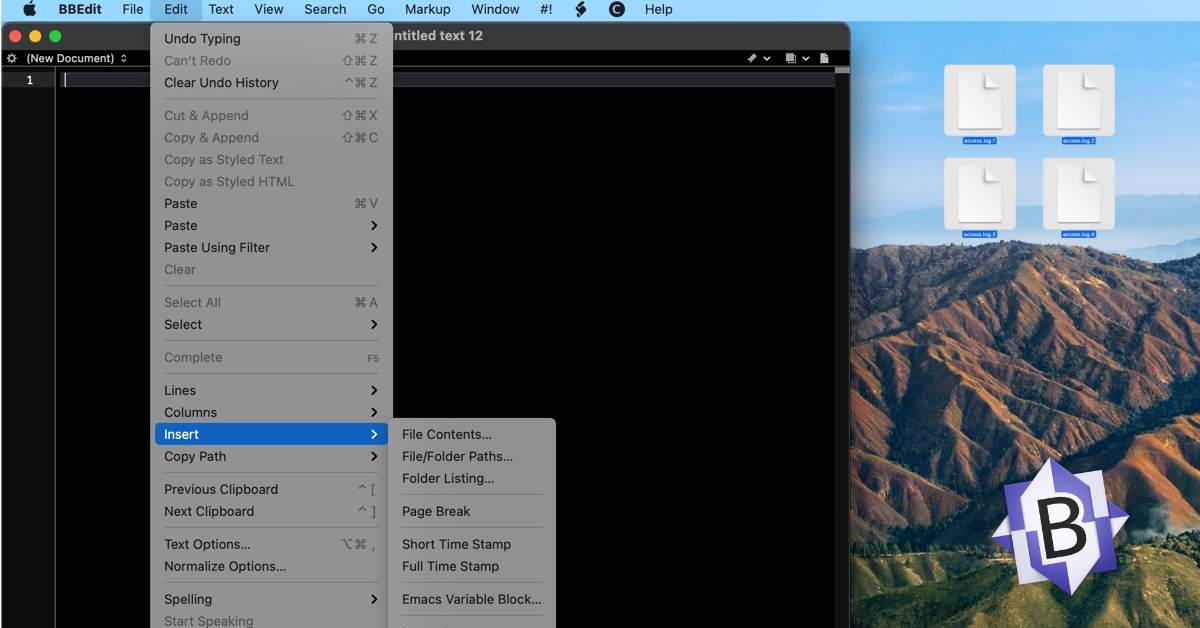The width and height of the screenshot is (1200, 628).
Task: Open the View menu
Action: [269, 9]
